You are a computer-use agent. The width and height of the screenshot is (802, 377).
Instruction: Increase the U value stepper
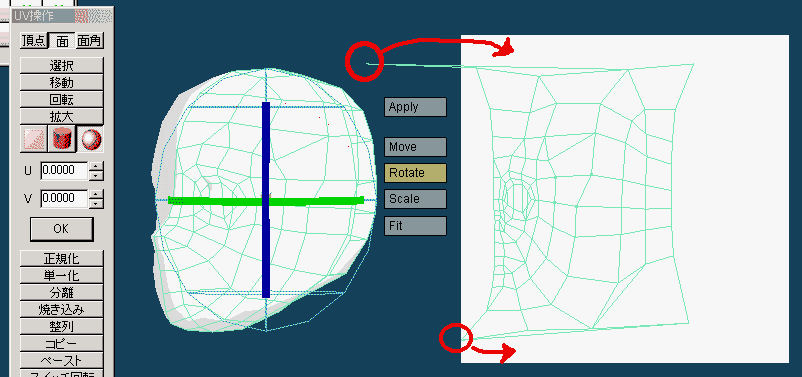coord(96,166)
